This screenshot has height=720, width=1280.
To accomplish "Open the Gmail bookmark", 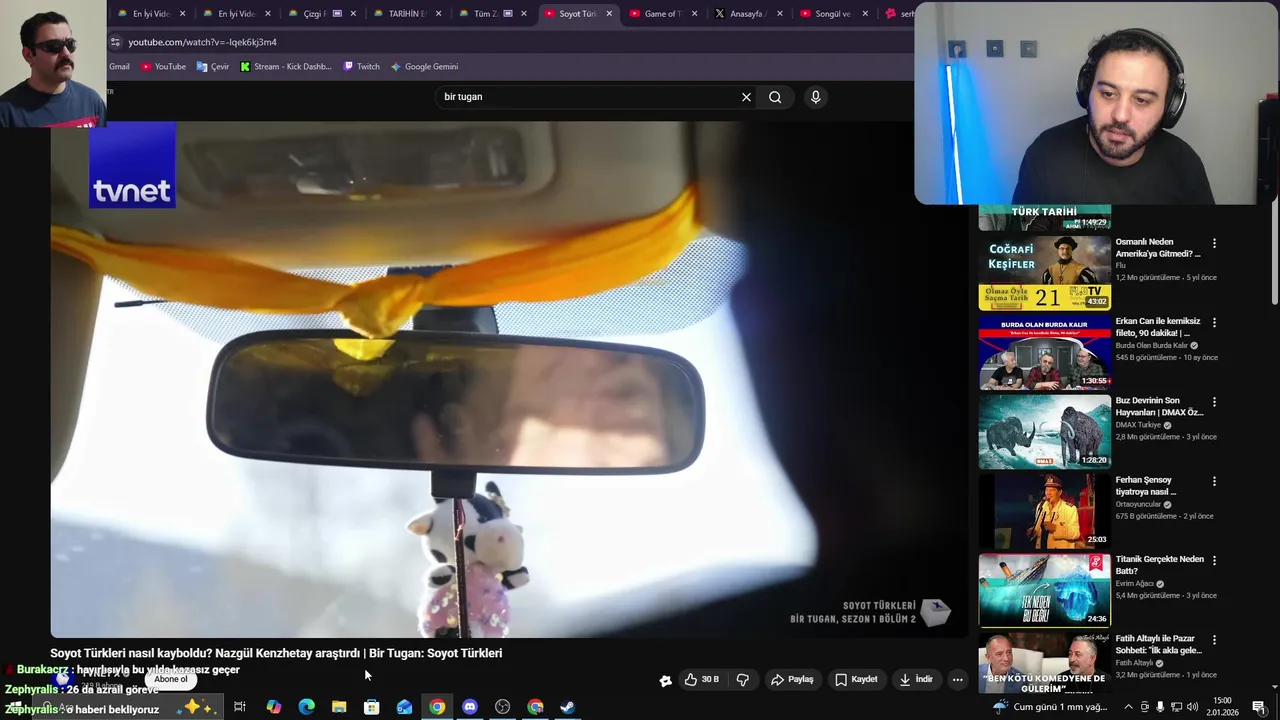I will [x=119, y=67].
